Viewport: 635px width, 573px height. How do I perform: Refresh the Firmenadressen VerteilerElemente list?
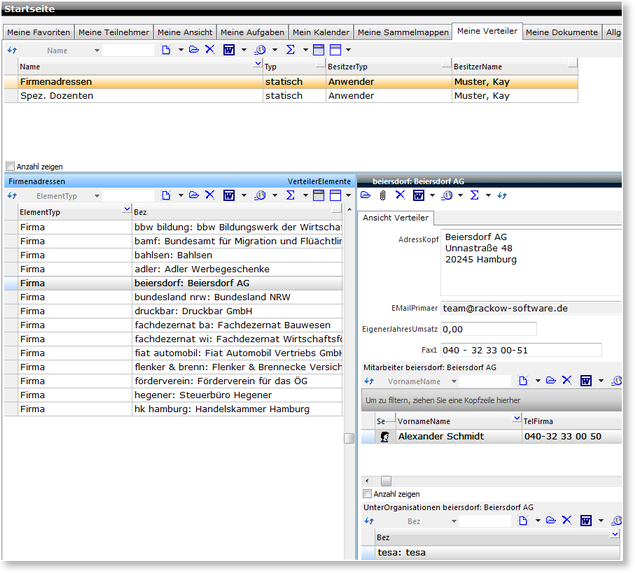(12, 196)
